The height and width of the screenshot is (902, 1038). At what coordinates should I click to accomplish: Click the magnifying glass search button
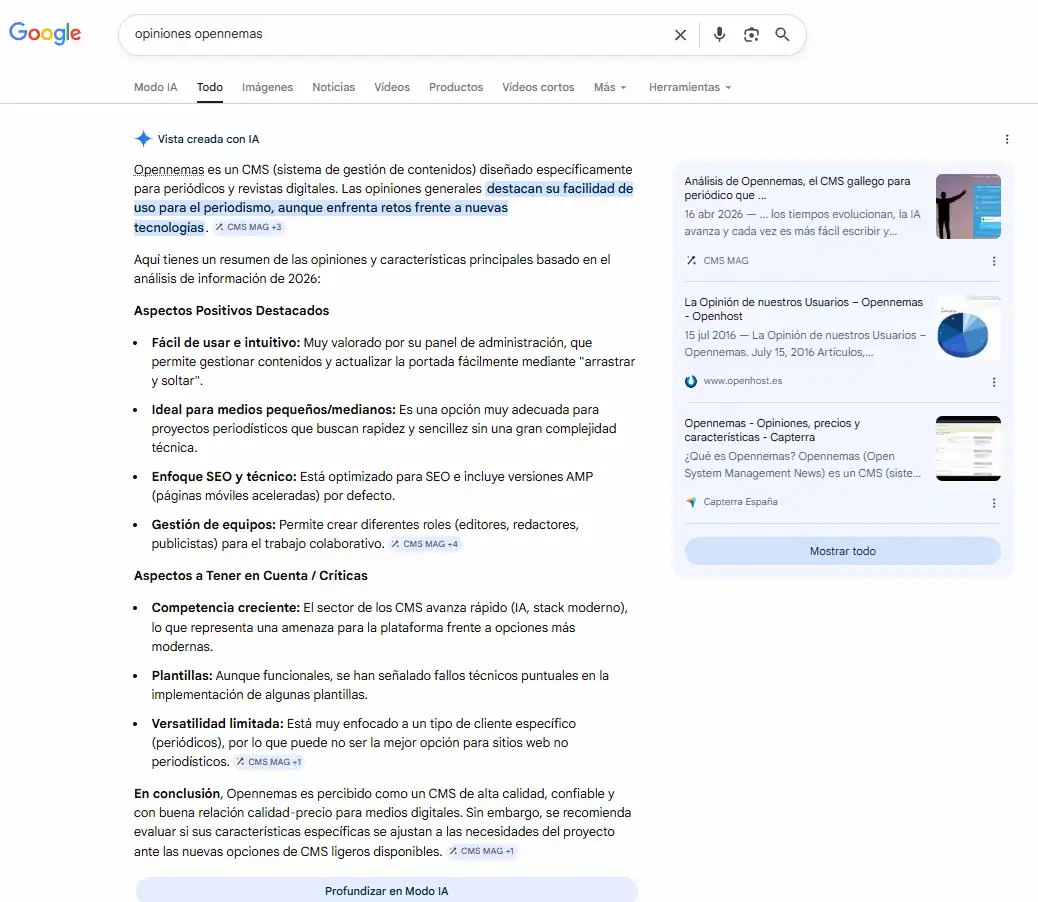(x=782, y=35)
